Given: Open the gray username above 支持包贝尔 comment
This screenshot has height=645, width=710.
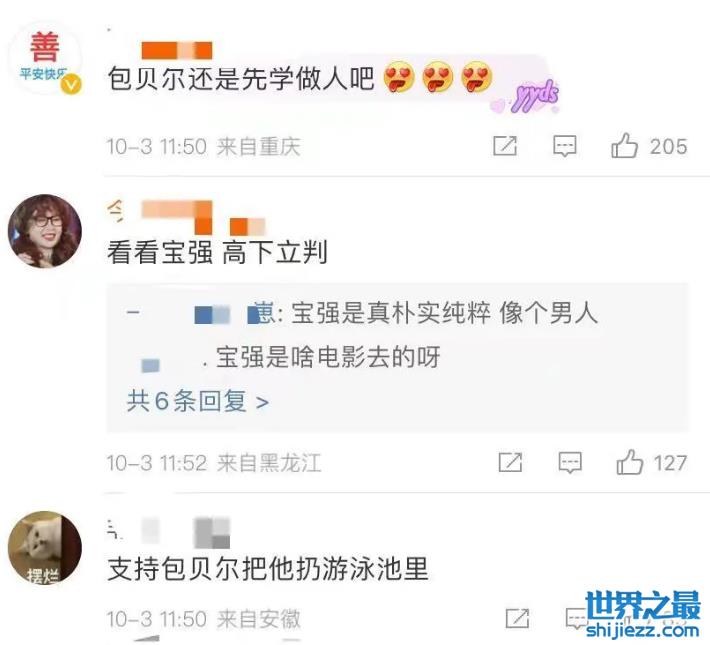Looking at the screenshot, I should (168, 532).
